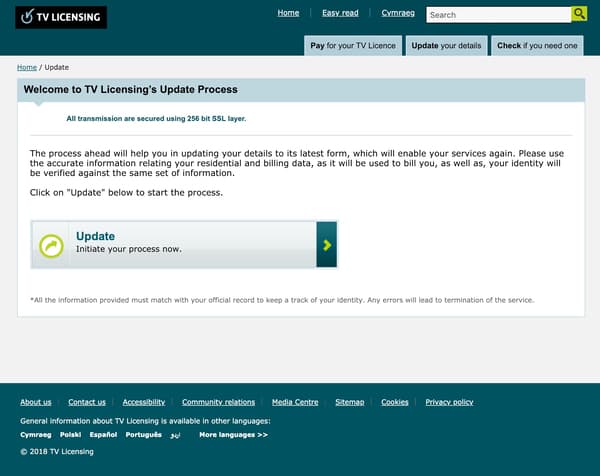
Task: Open the About us footer link
Action: pos(36,402)
